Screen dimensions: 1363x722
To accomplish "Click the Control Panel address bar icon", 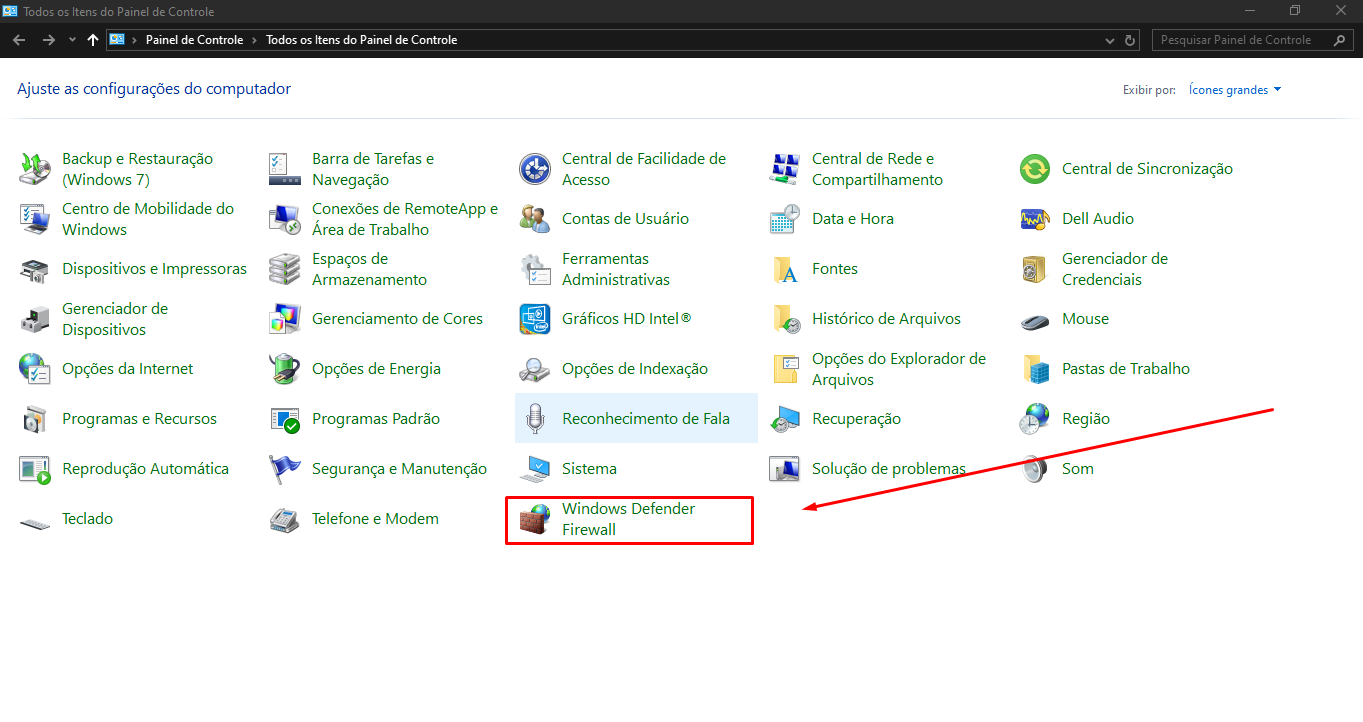I will coord(117,40).
